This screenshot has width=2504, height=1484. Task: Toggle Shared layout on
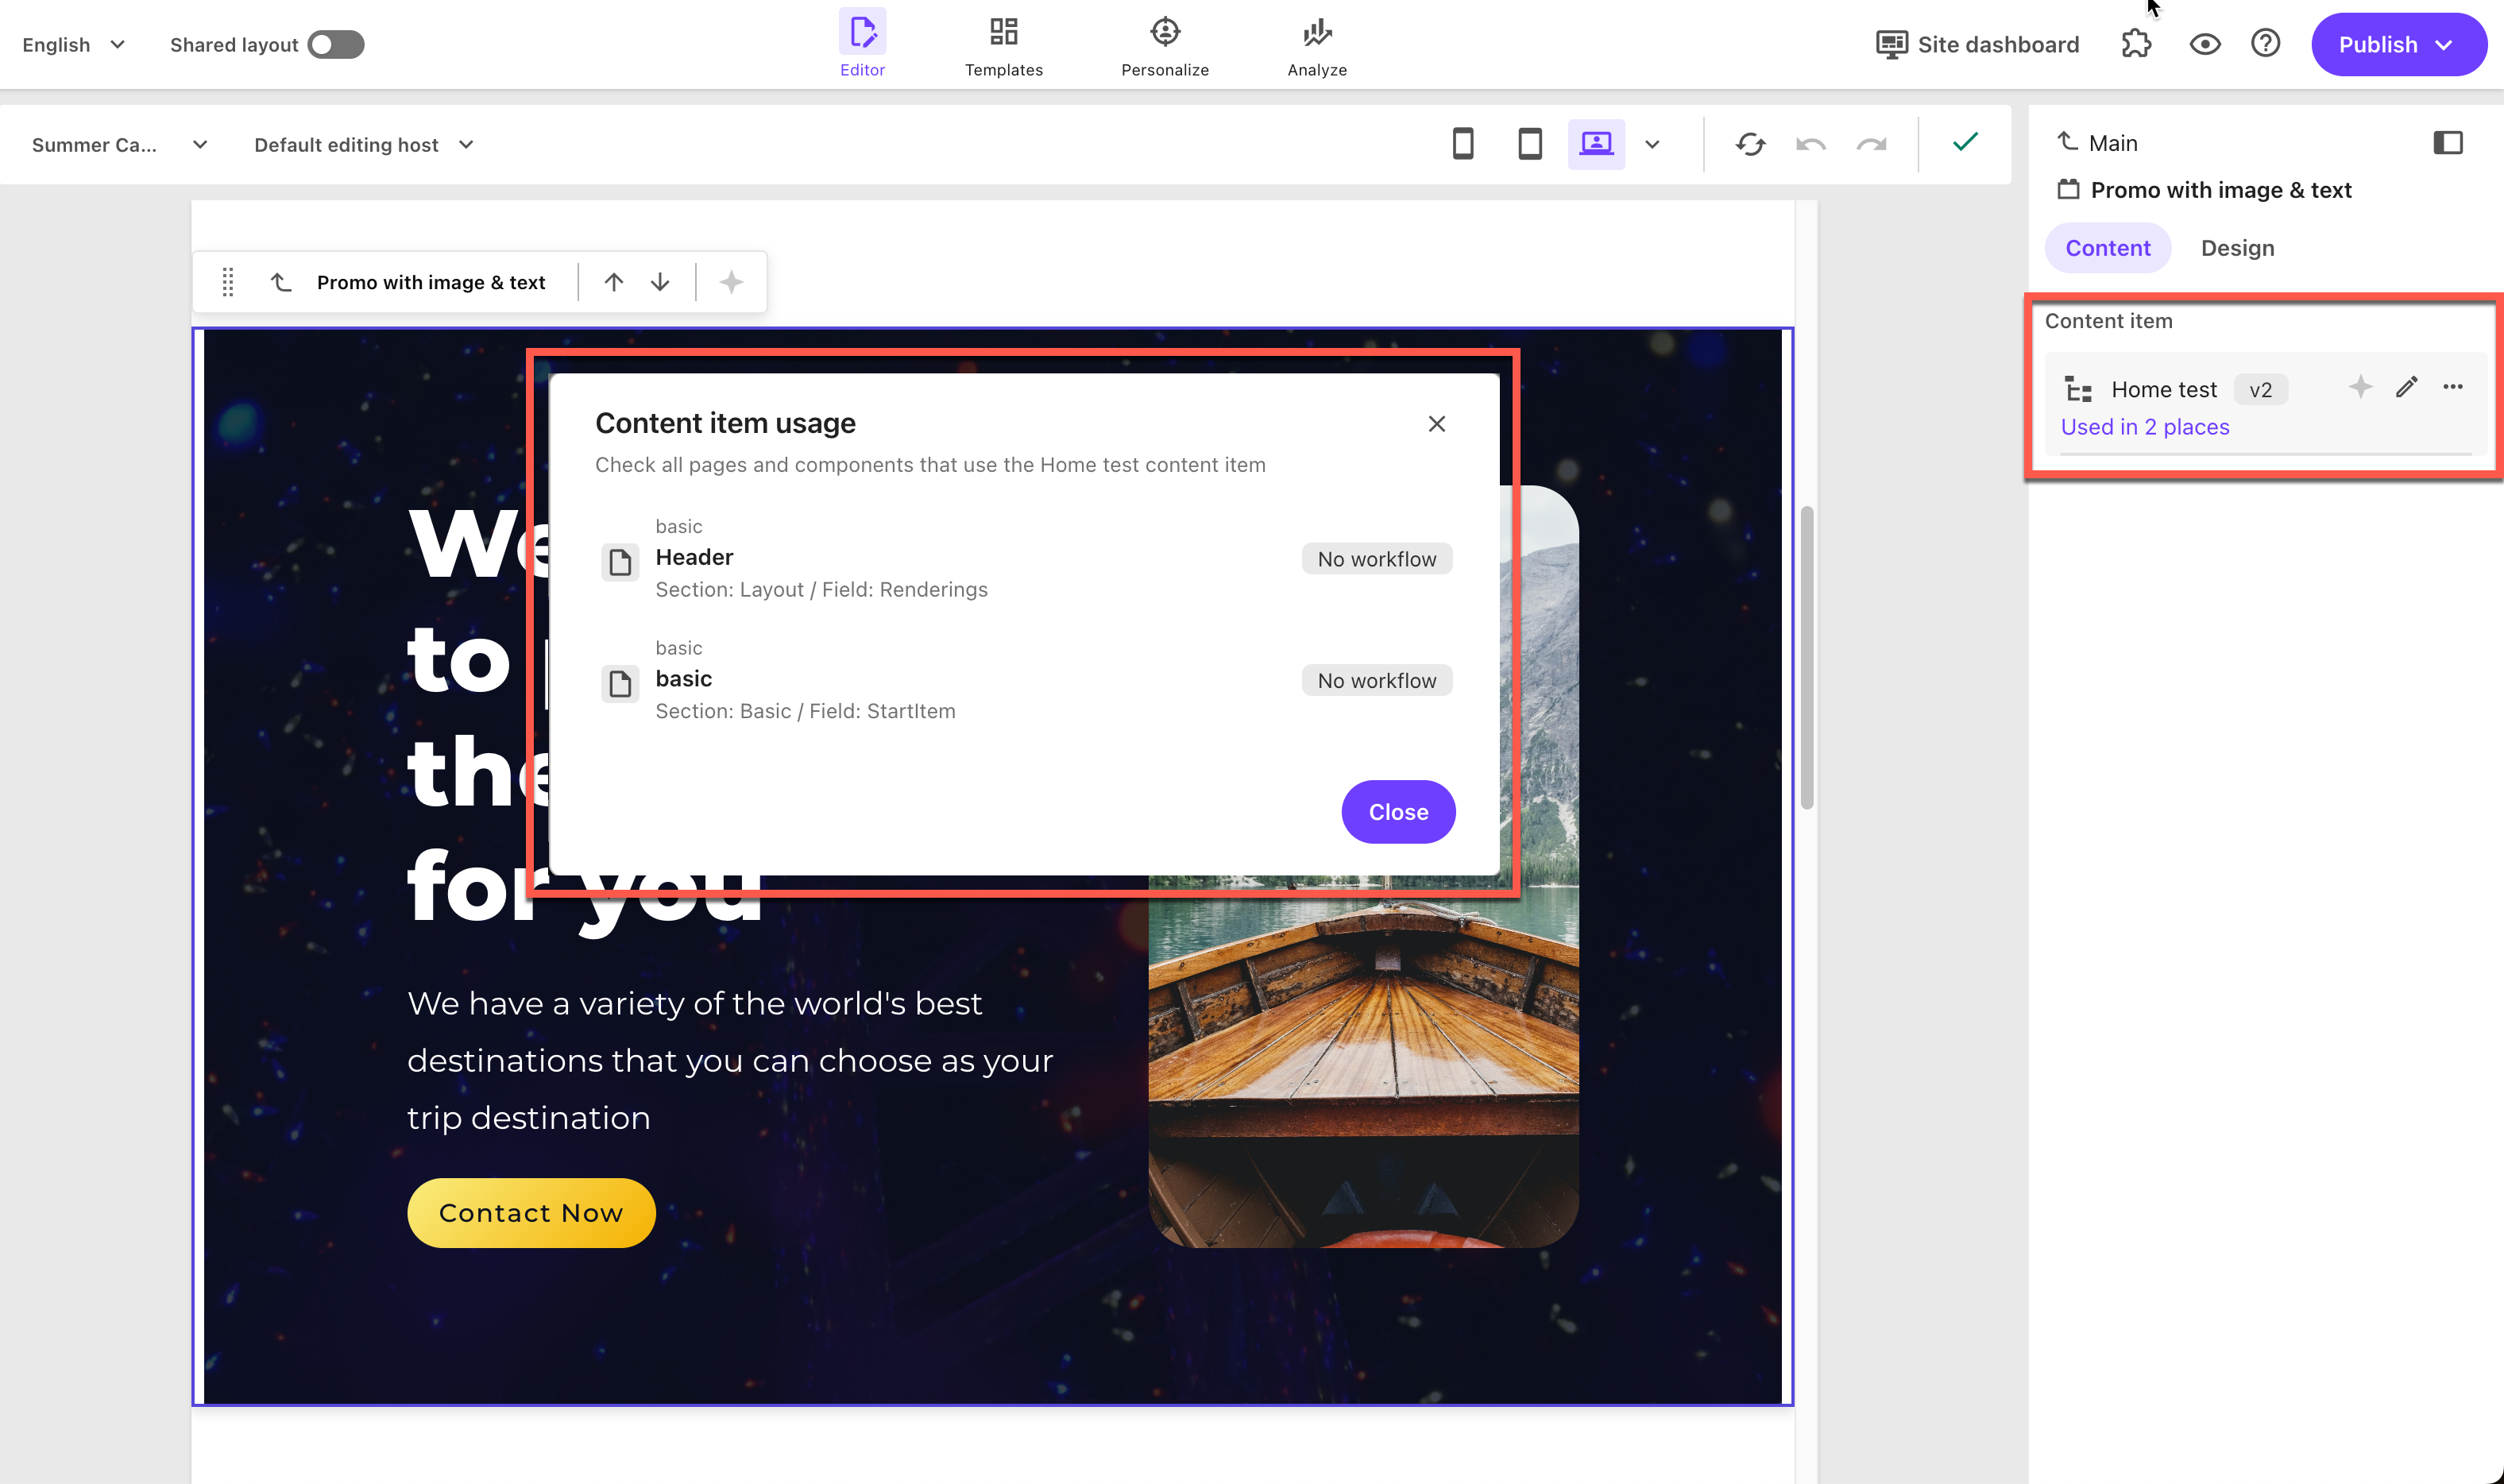pyautogui.click(x=336, y=44)
